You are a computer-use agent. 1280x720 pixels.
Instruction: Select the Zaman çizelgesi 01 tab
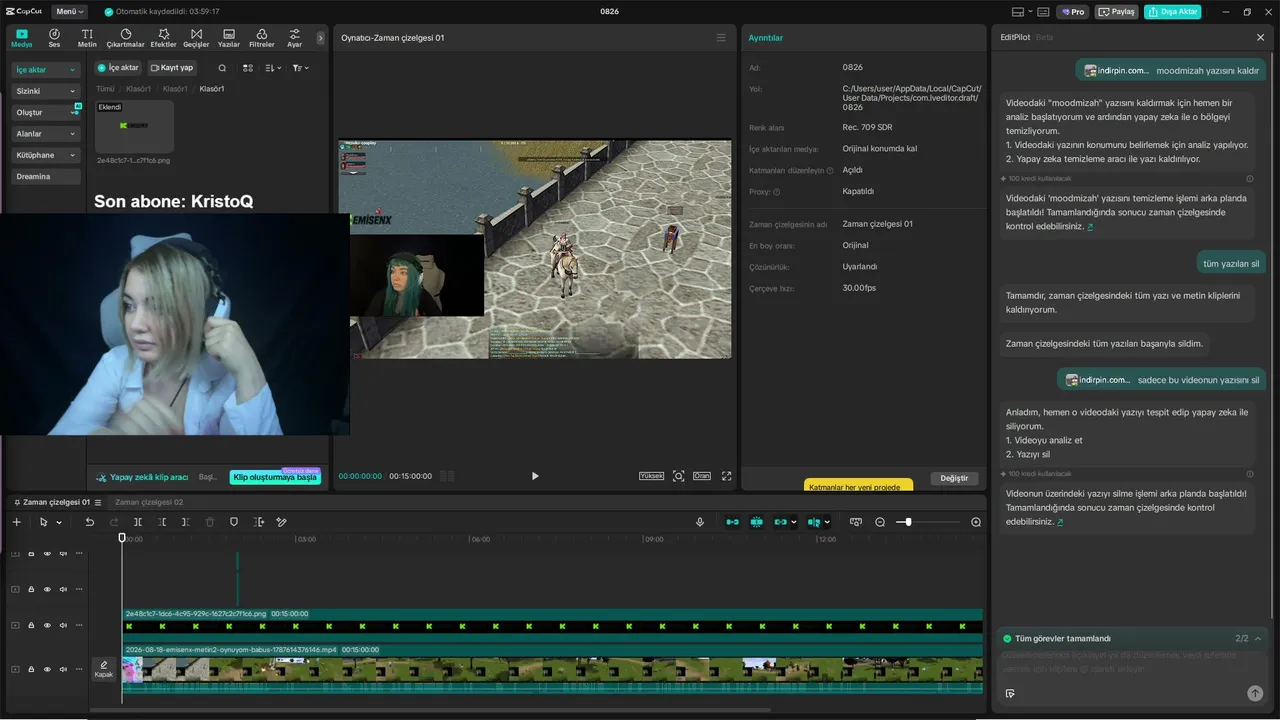coord(56,502)
